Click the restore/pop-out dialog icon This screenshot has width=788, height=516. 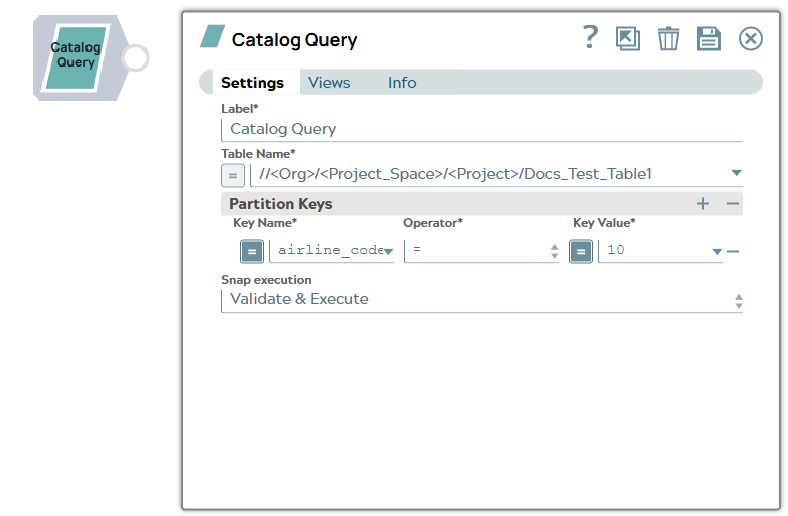tap(628, 39)
